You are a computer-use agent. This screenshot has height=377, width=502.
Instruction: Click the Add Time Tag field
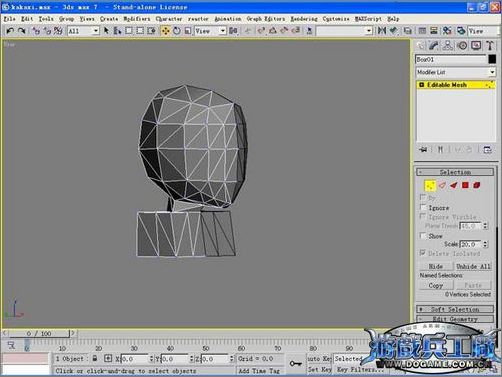(259, 370)
